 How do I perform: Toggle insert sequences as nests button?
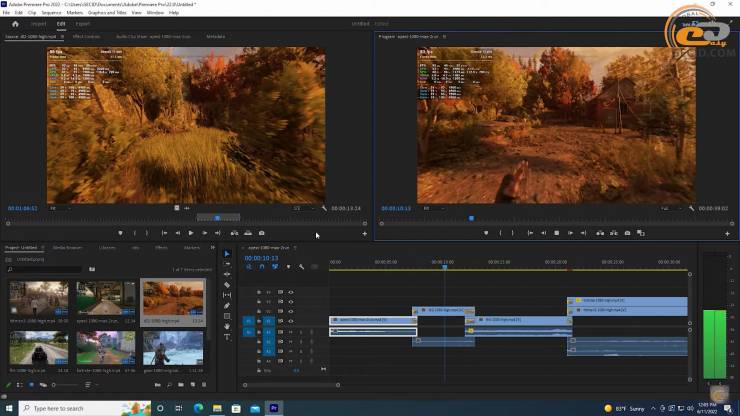tap(249, 267)
